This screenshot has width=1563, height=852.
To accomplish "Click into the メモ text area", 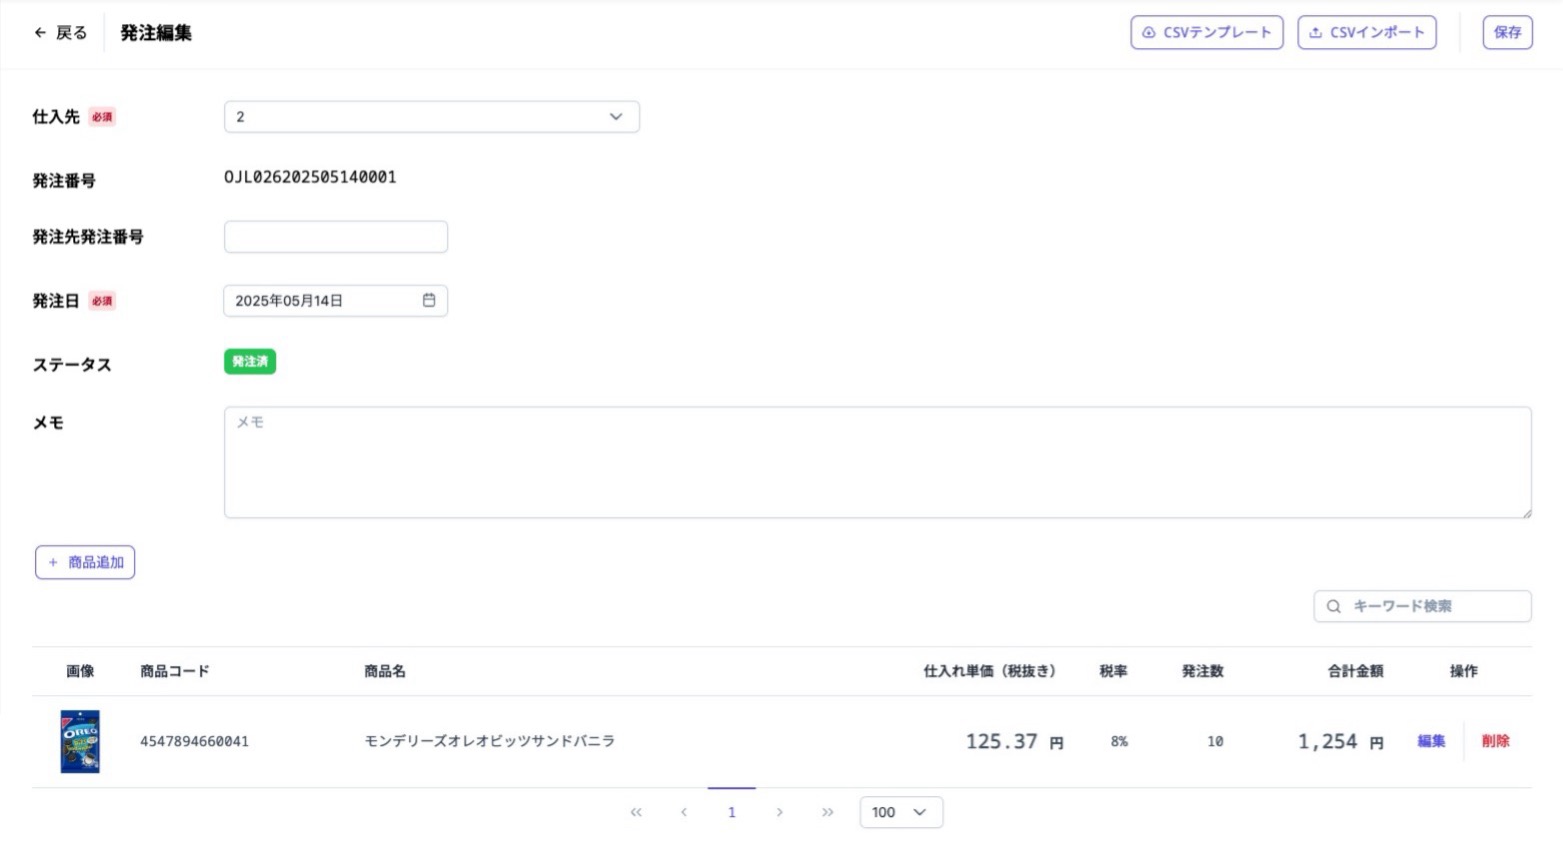I will click(x=877, y=462).
